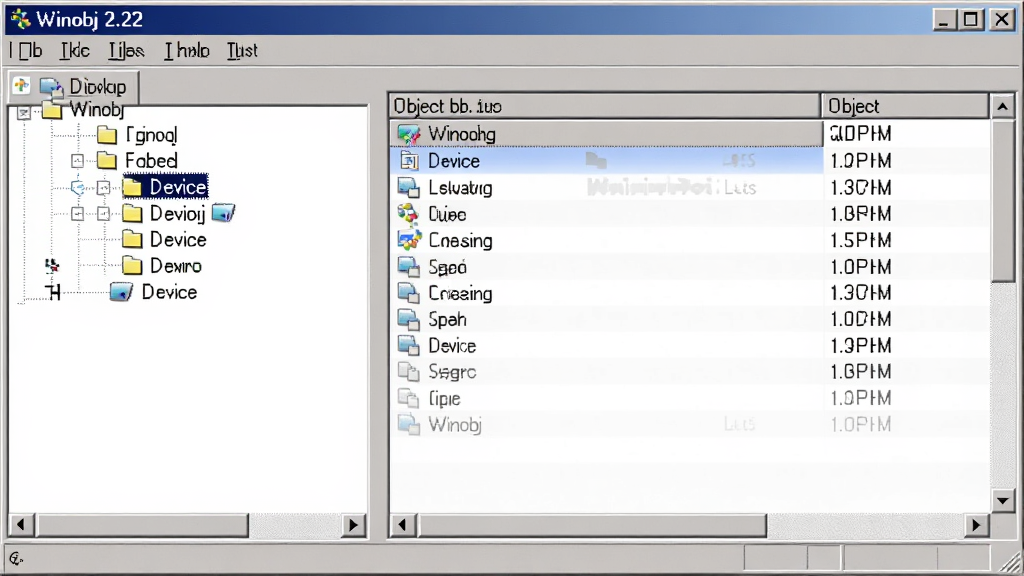
Task: Maximize the Winobj window
Action: 971,20
